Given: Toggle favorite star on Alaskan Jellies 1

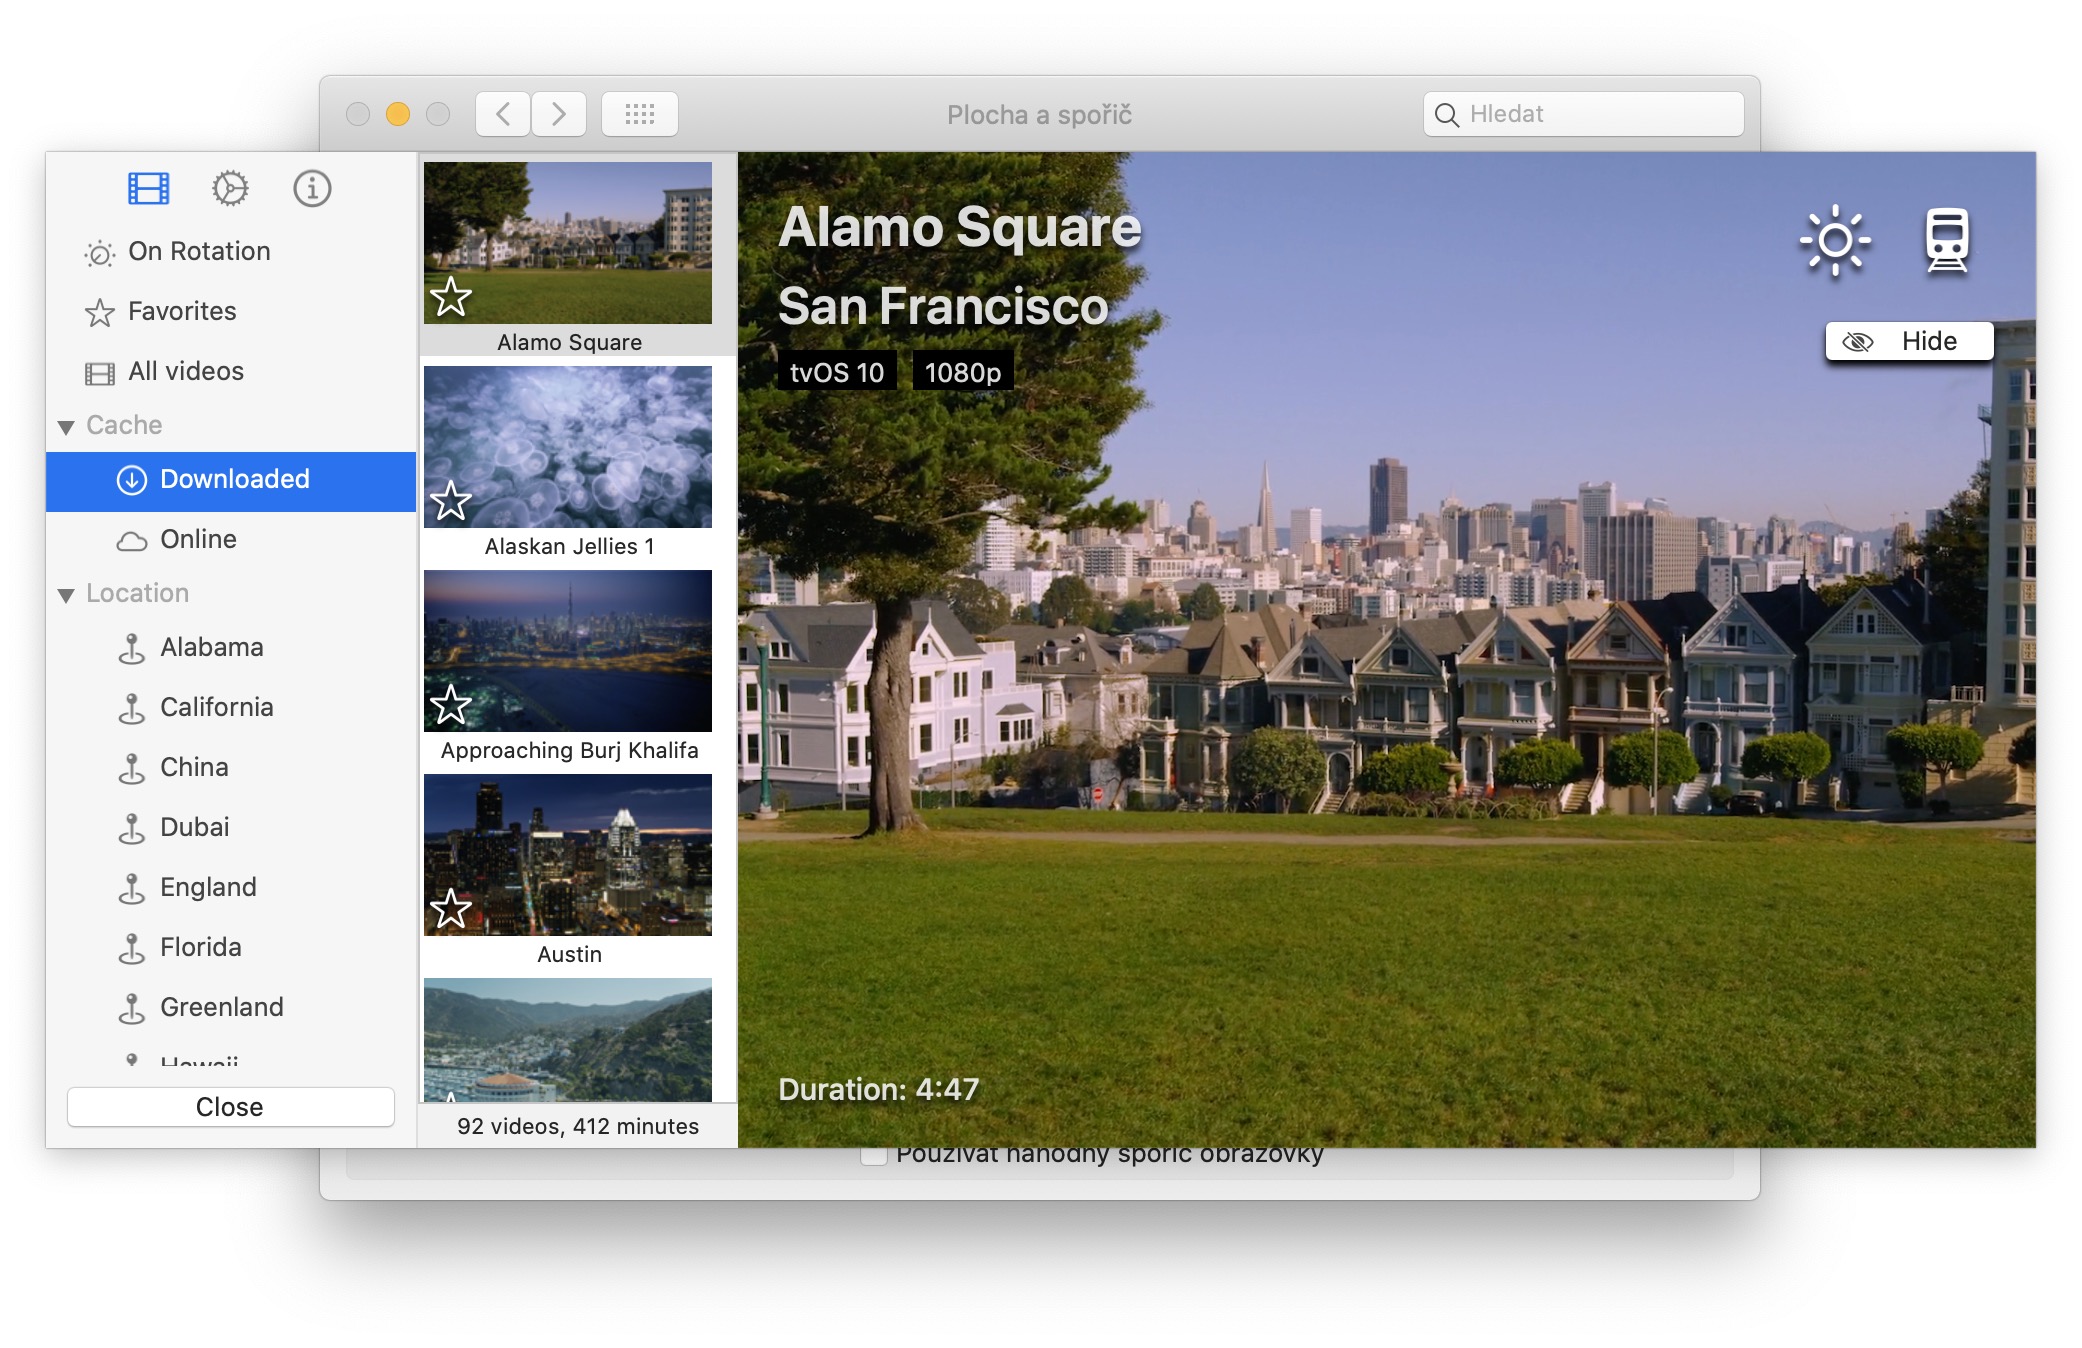Looking at the screenshot, I should [x=451, y=501].
